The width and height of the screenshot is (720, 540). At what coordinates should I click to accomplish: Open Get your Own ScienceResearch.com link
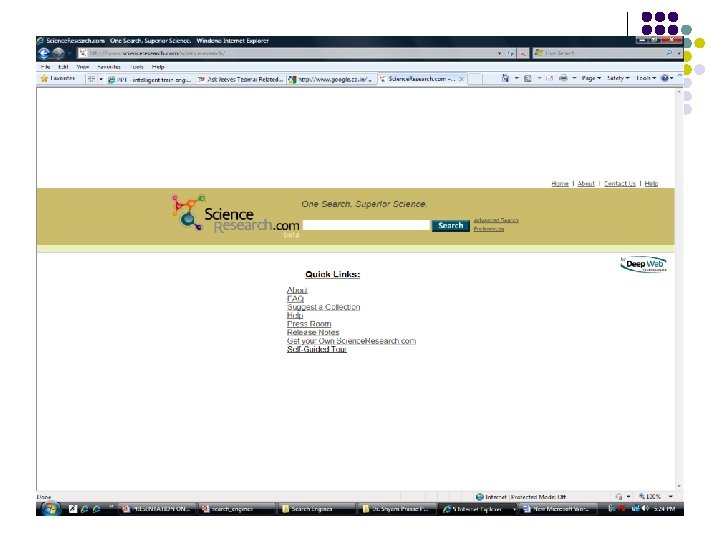click(351, 341)
